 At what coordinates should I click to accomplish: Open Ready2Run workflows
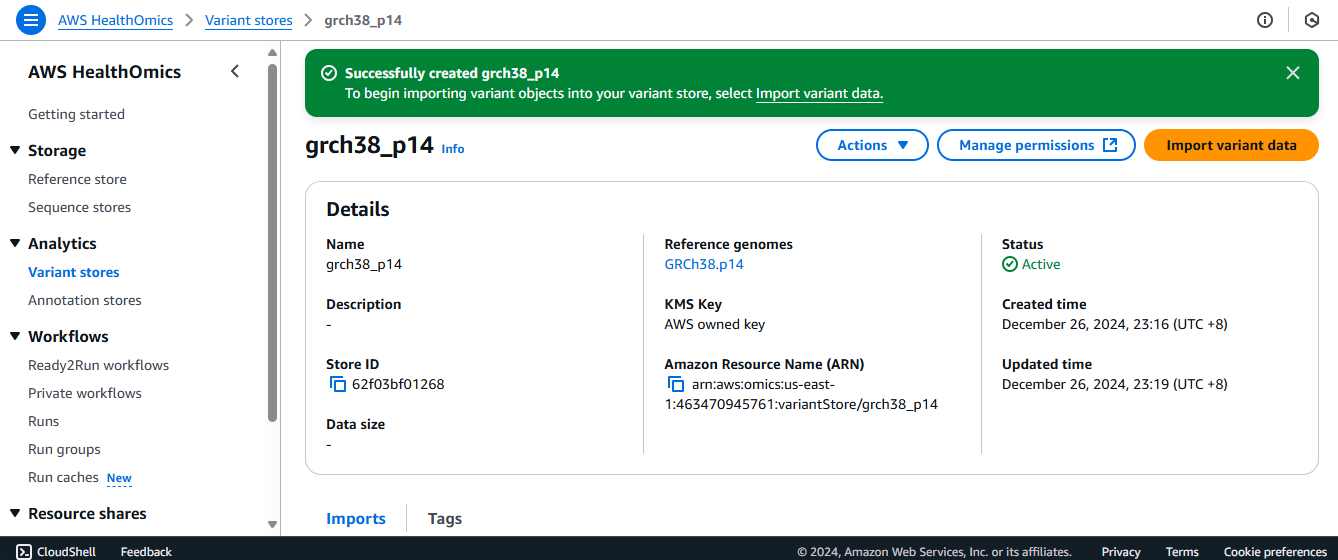click(98, 365)
